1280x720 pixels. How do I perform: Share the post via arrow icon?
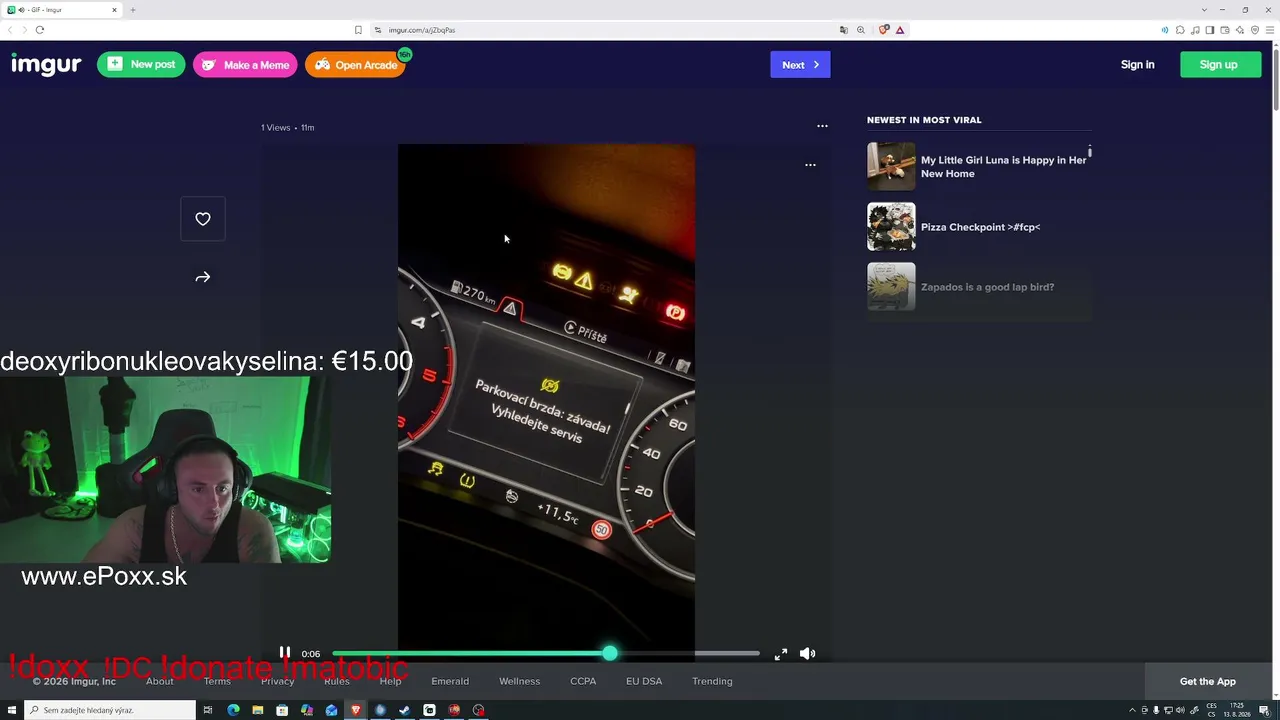coord(203,277)
